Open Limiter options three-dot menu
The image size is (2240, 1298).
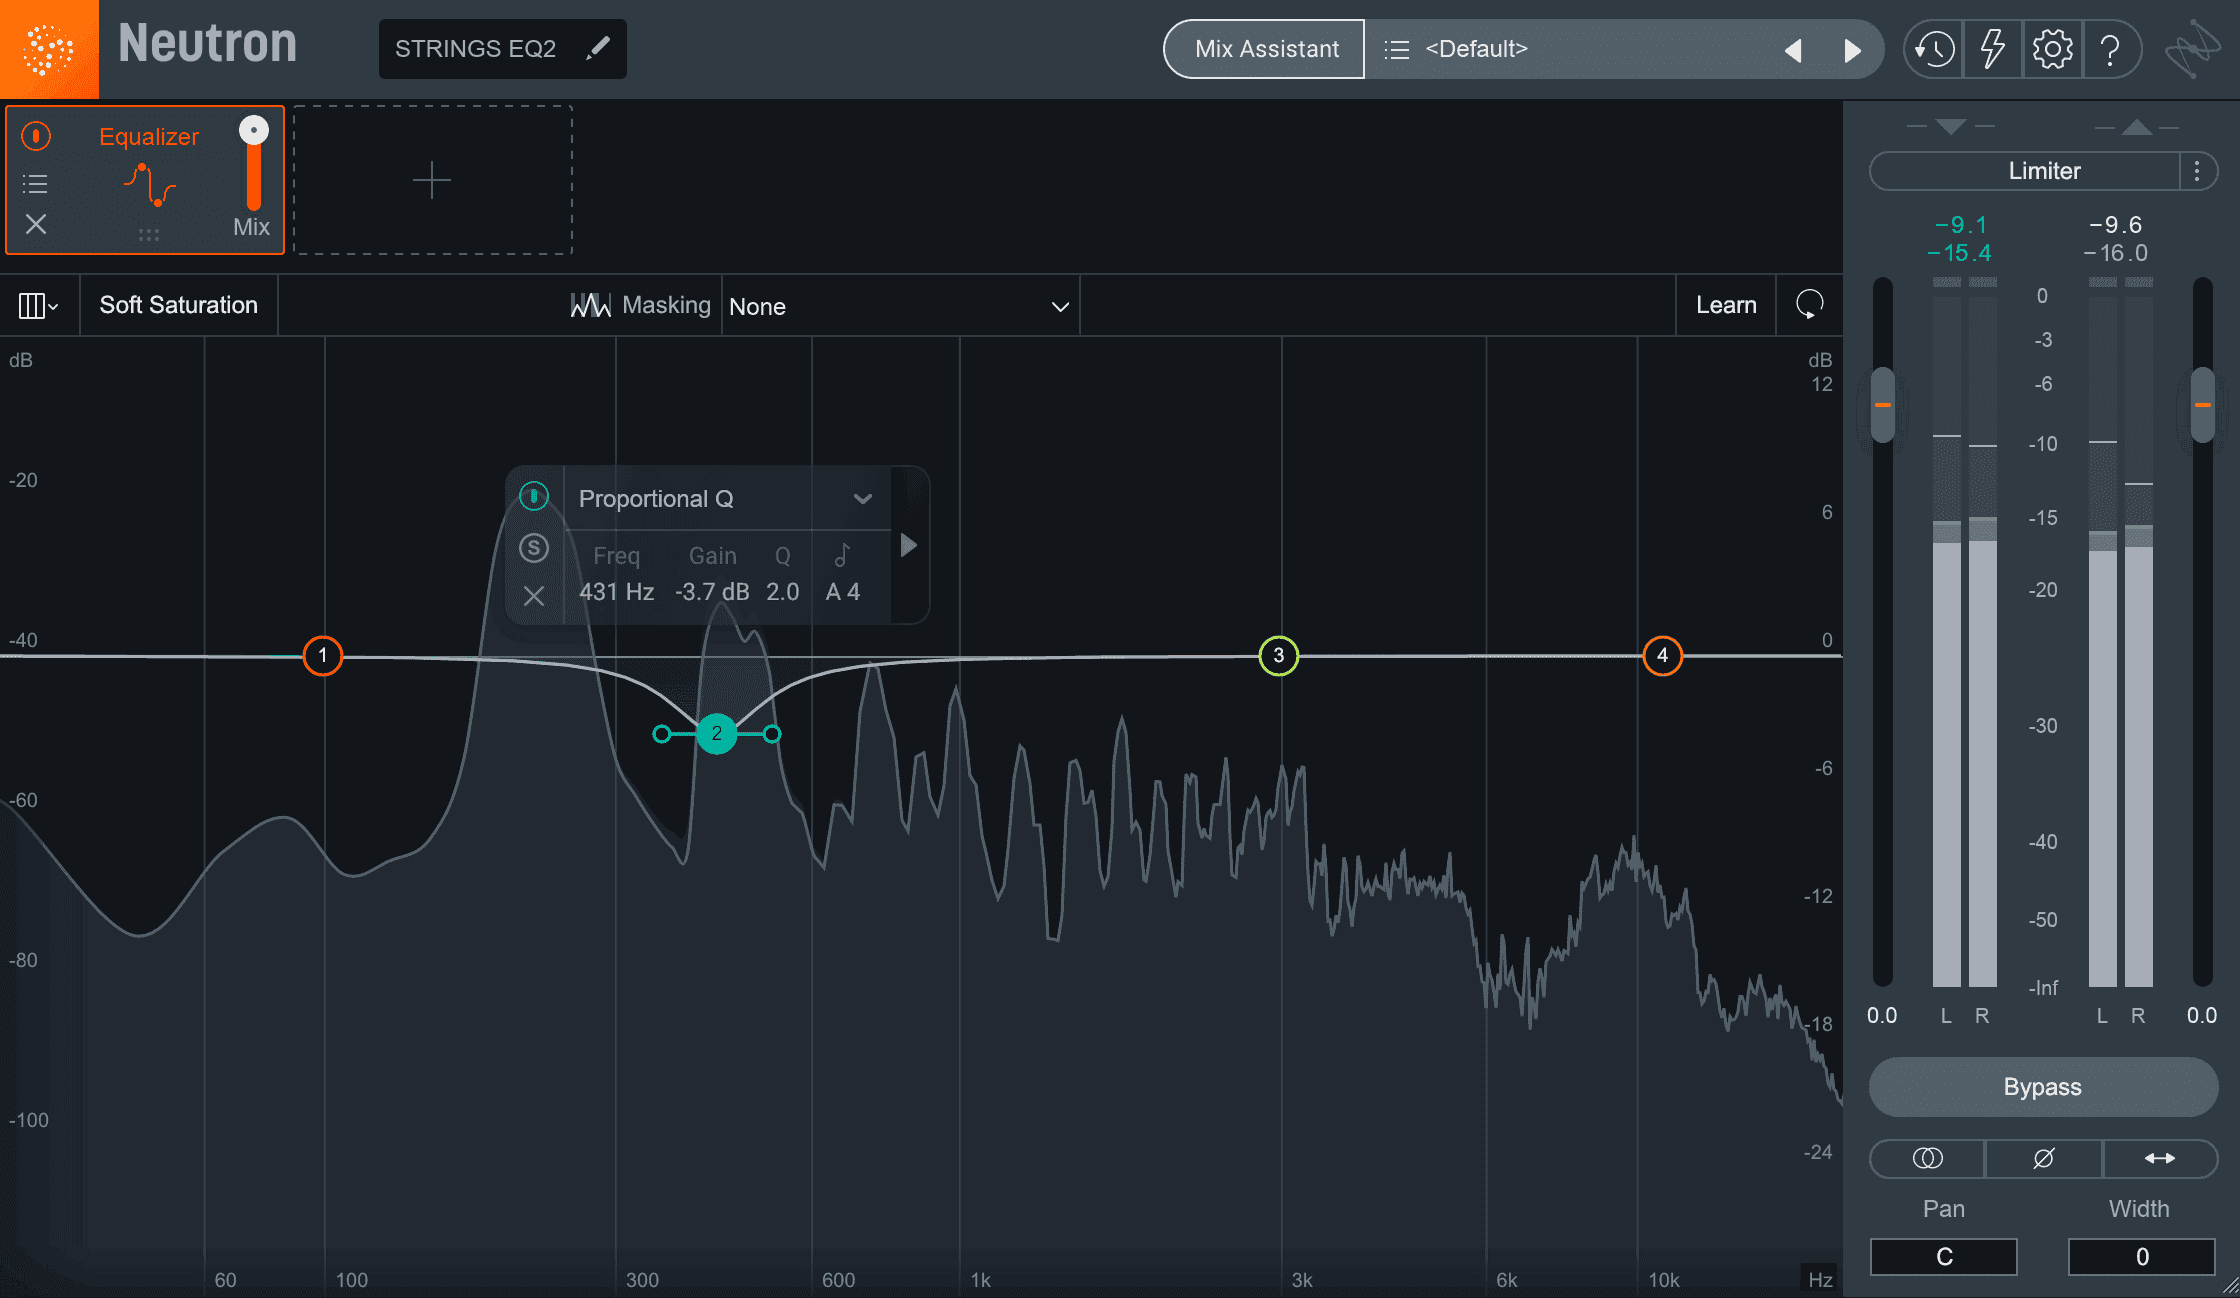tap(2197, 171)
